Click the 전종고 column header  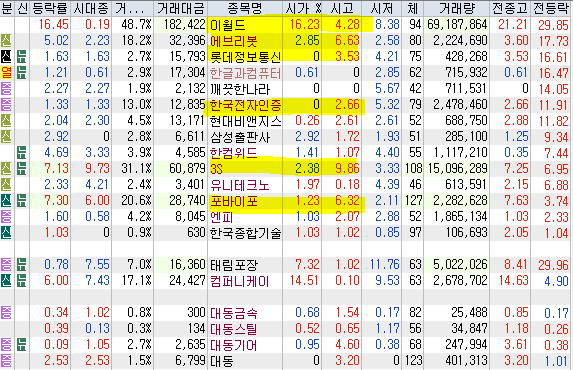[x=510, y=8]
